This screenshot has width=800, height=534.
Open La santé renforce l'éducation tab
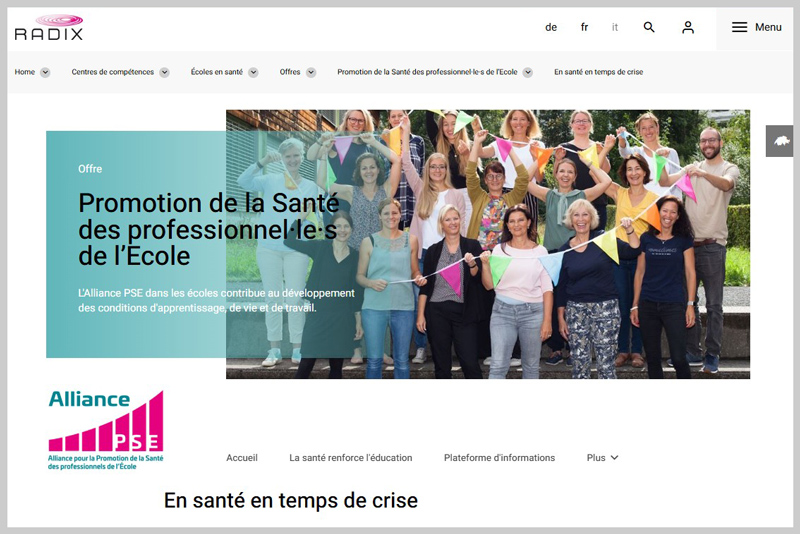[351, 457]
